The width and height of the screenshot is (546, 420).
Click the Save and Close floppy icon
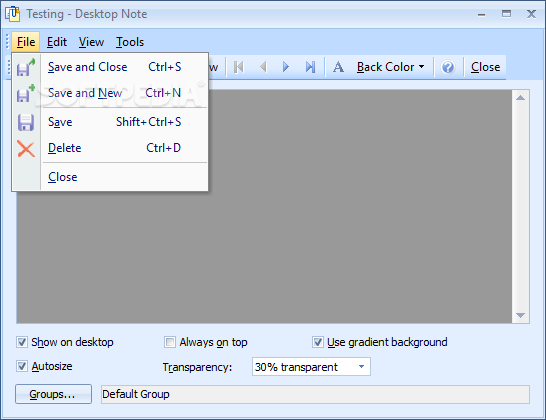click(26, 67)
